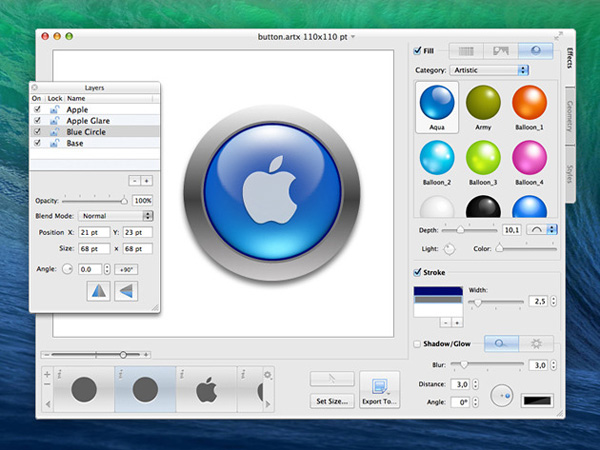
Task: Select the Aqua fill style
Action: pos(437,107)
